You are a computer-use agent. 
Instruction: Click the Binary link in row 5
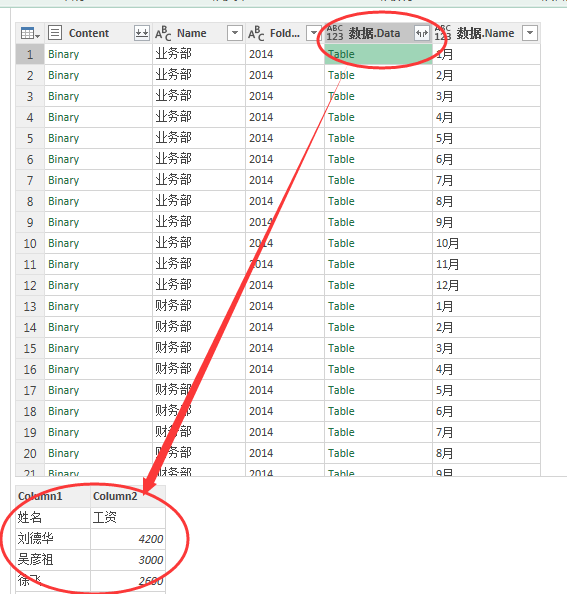(x=64, y=138)
